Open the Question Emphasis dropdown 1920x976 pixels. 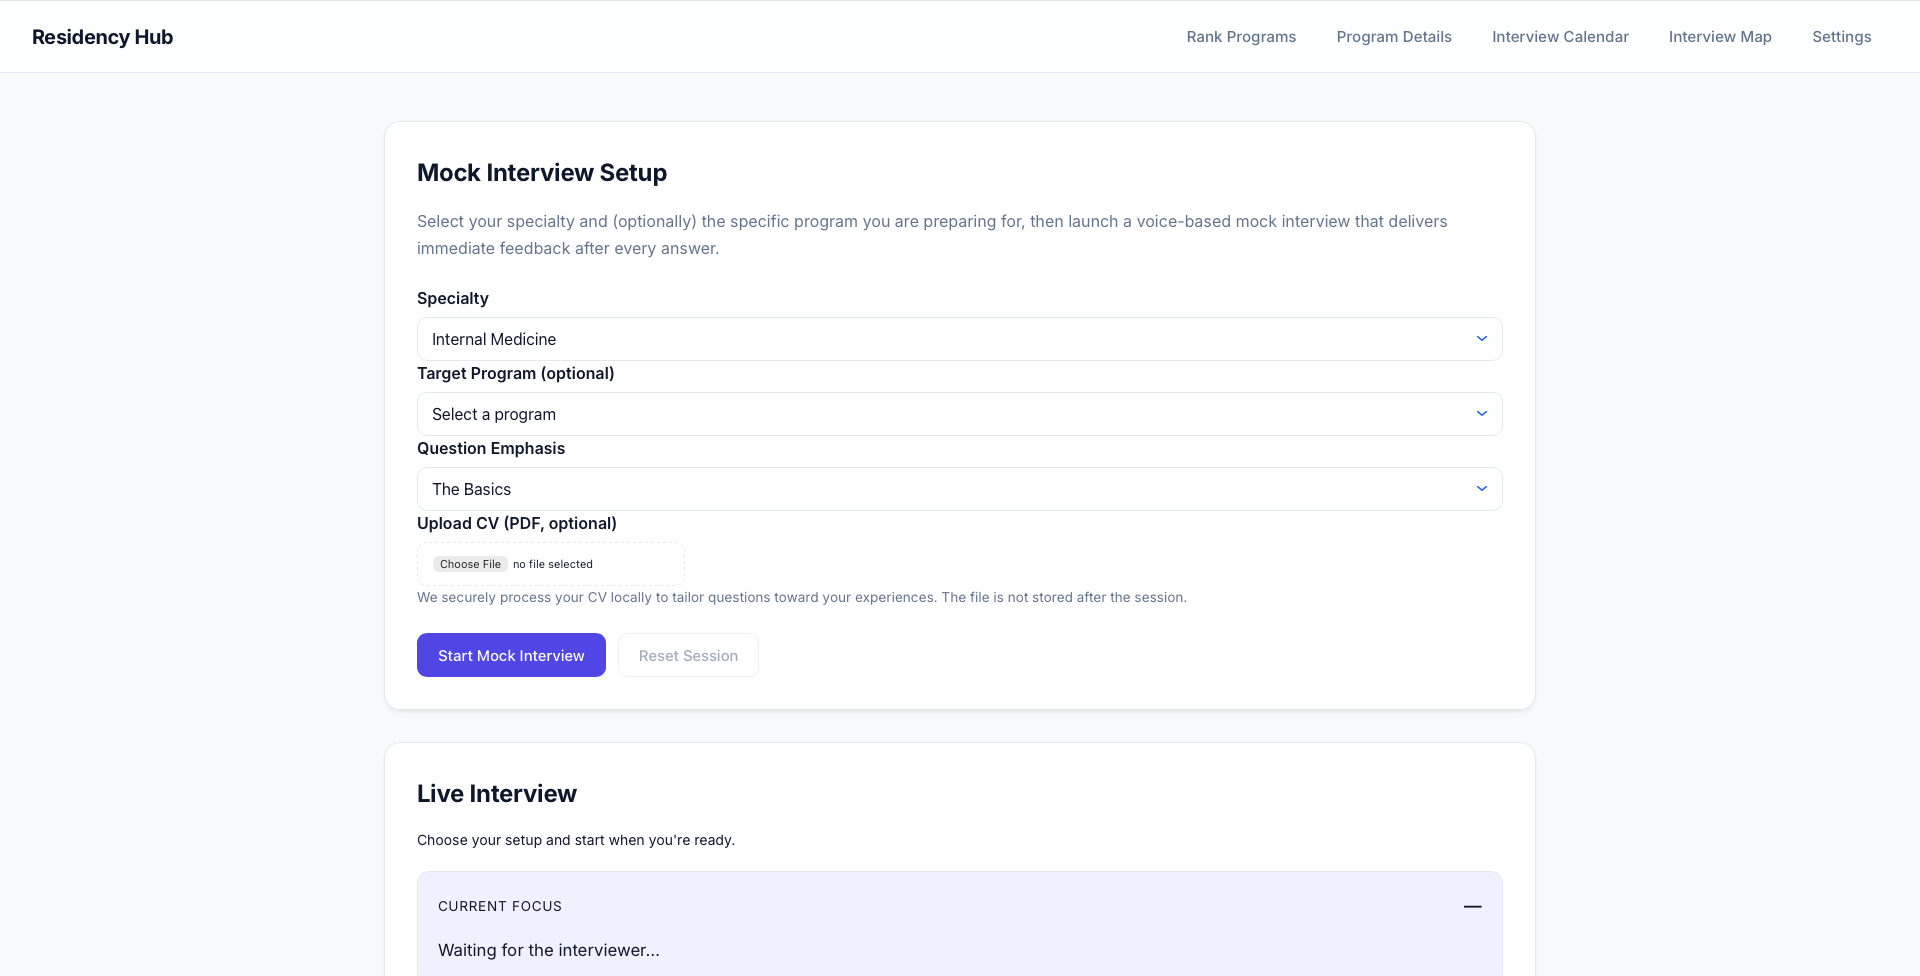tap(958, 488)
